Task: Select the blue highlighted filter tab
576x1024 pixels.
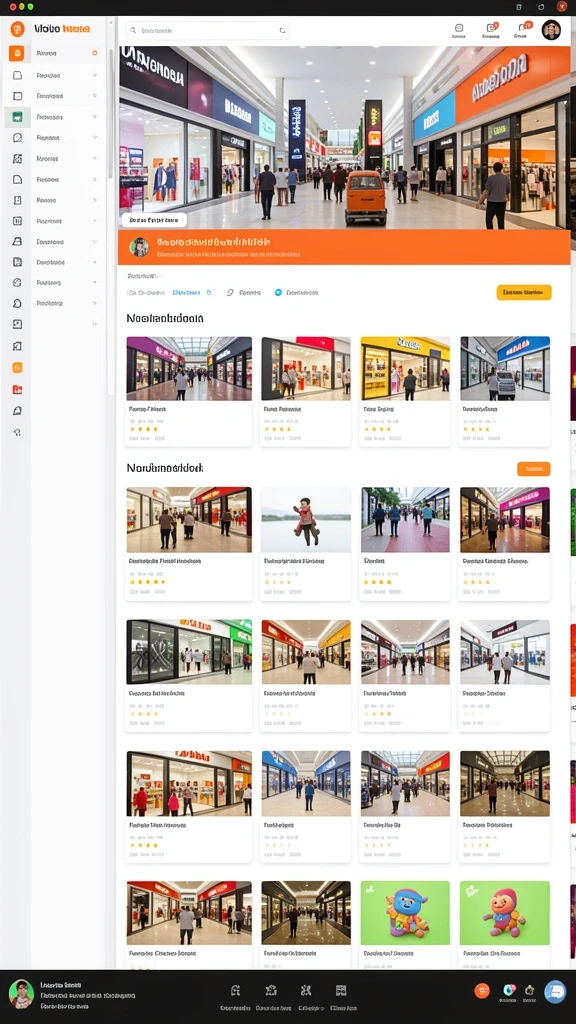Action: (192, 293)
